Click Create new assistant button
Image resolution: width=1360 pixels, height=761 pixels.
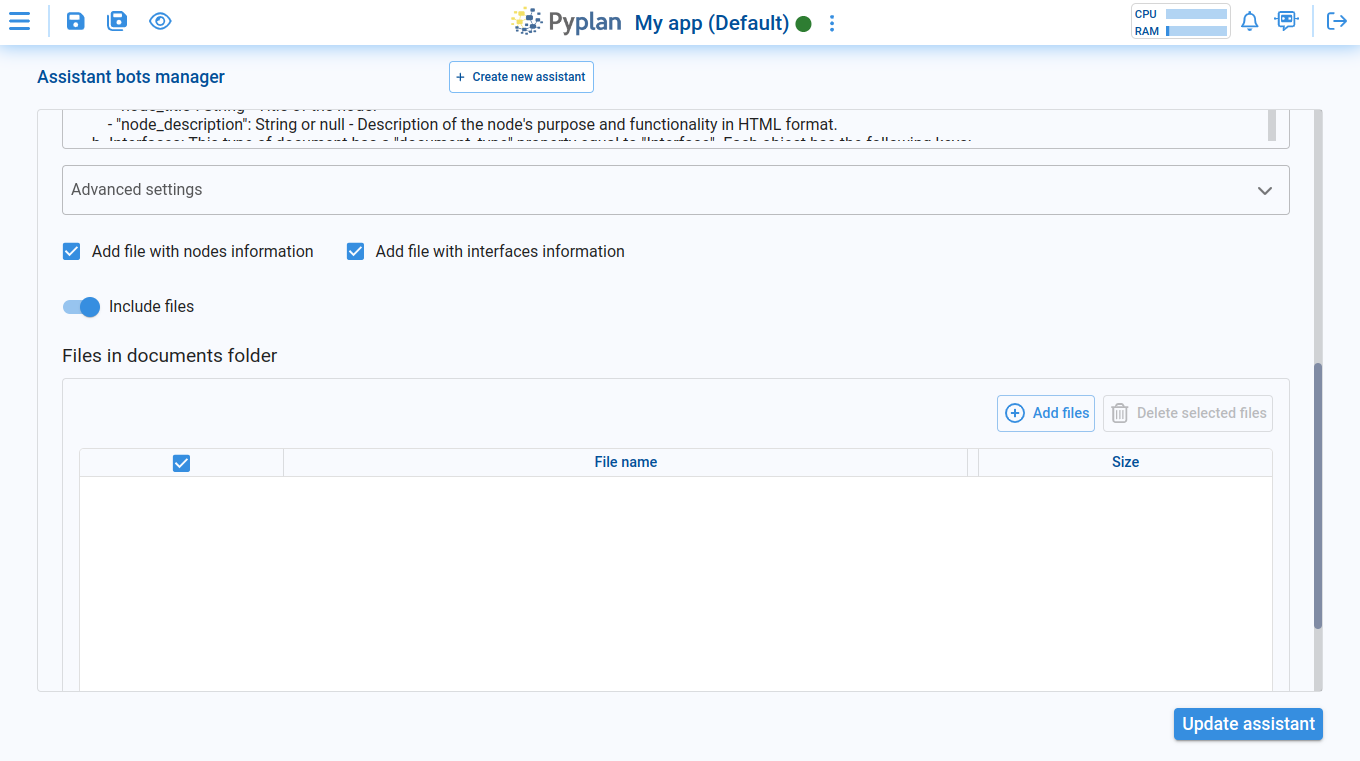pos(521,77)
